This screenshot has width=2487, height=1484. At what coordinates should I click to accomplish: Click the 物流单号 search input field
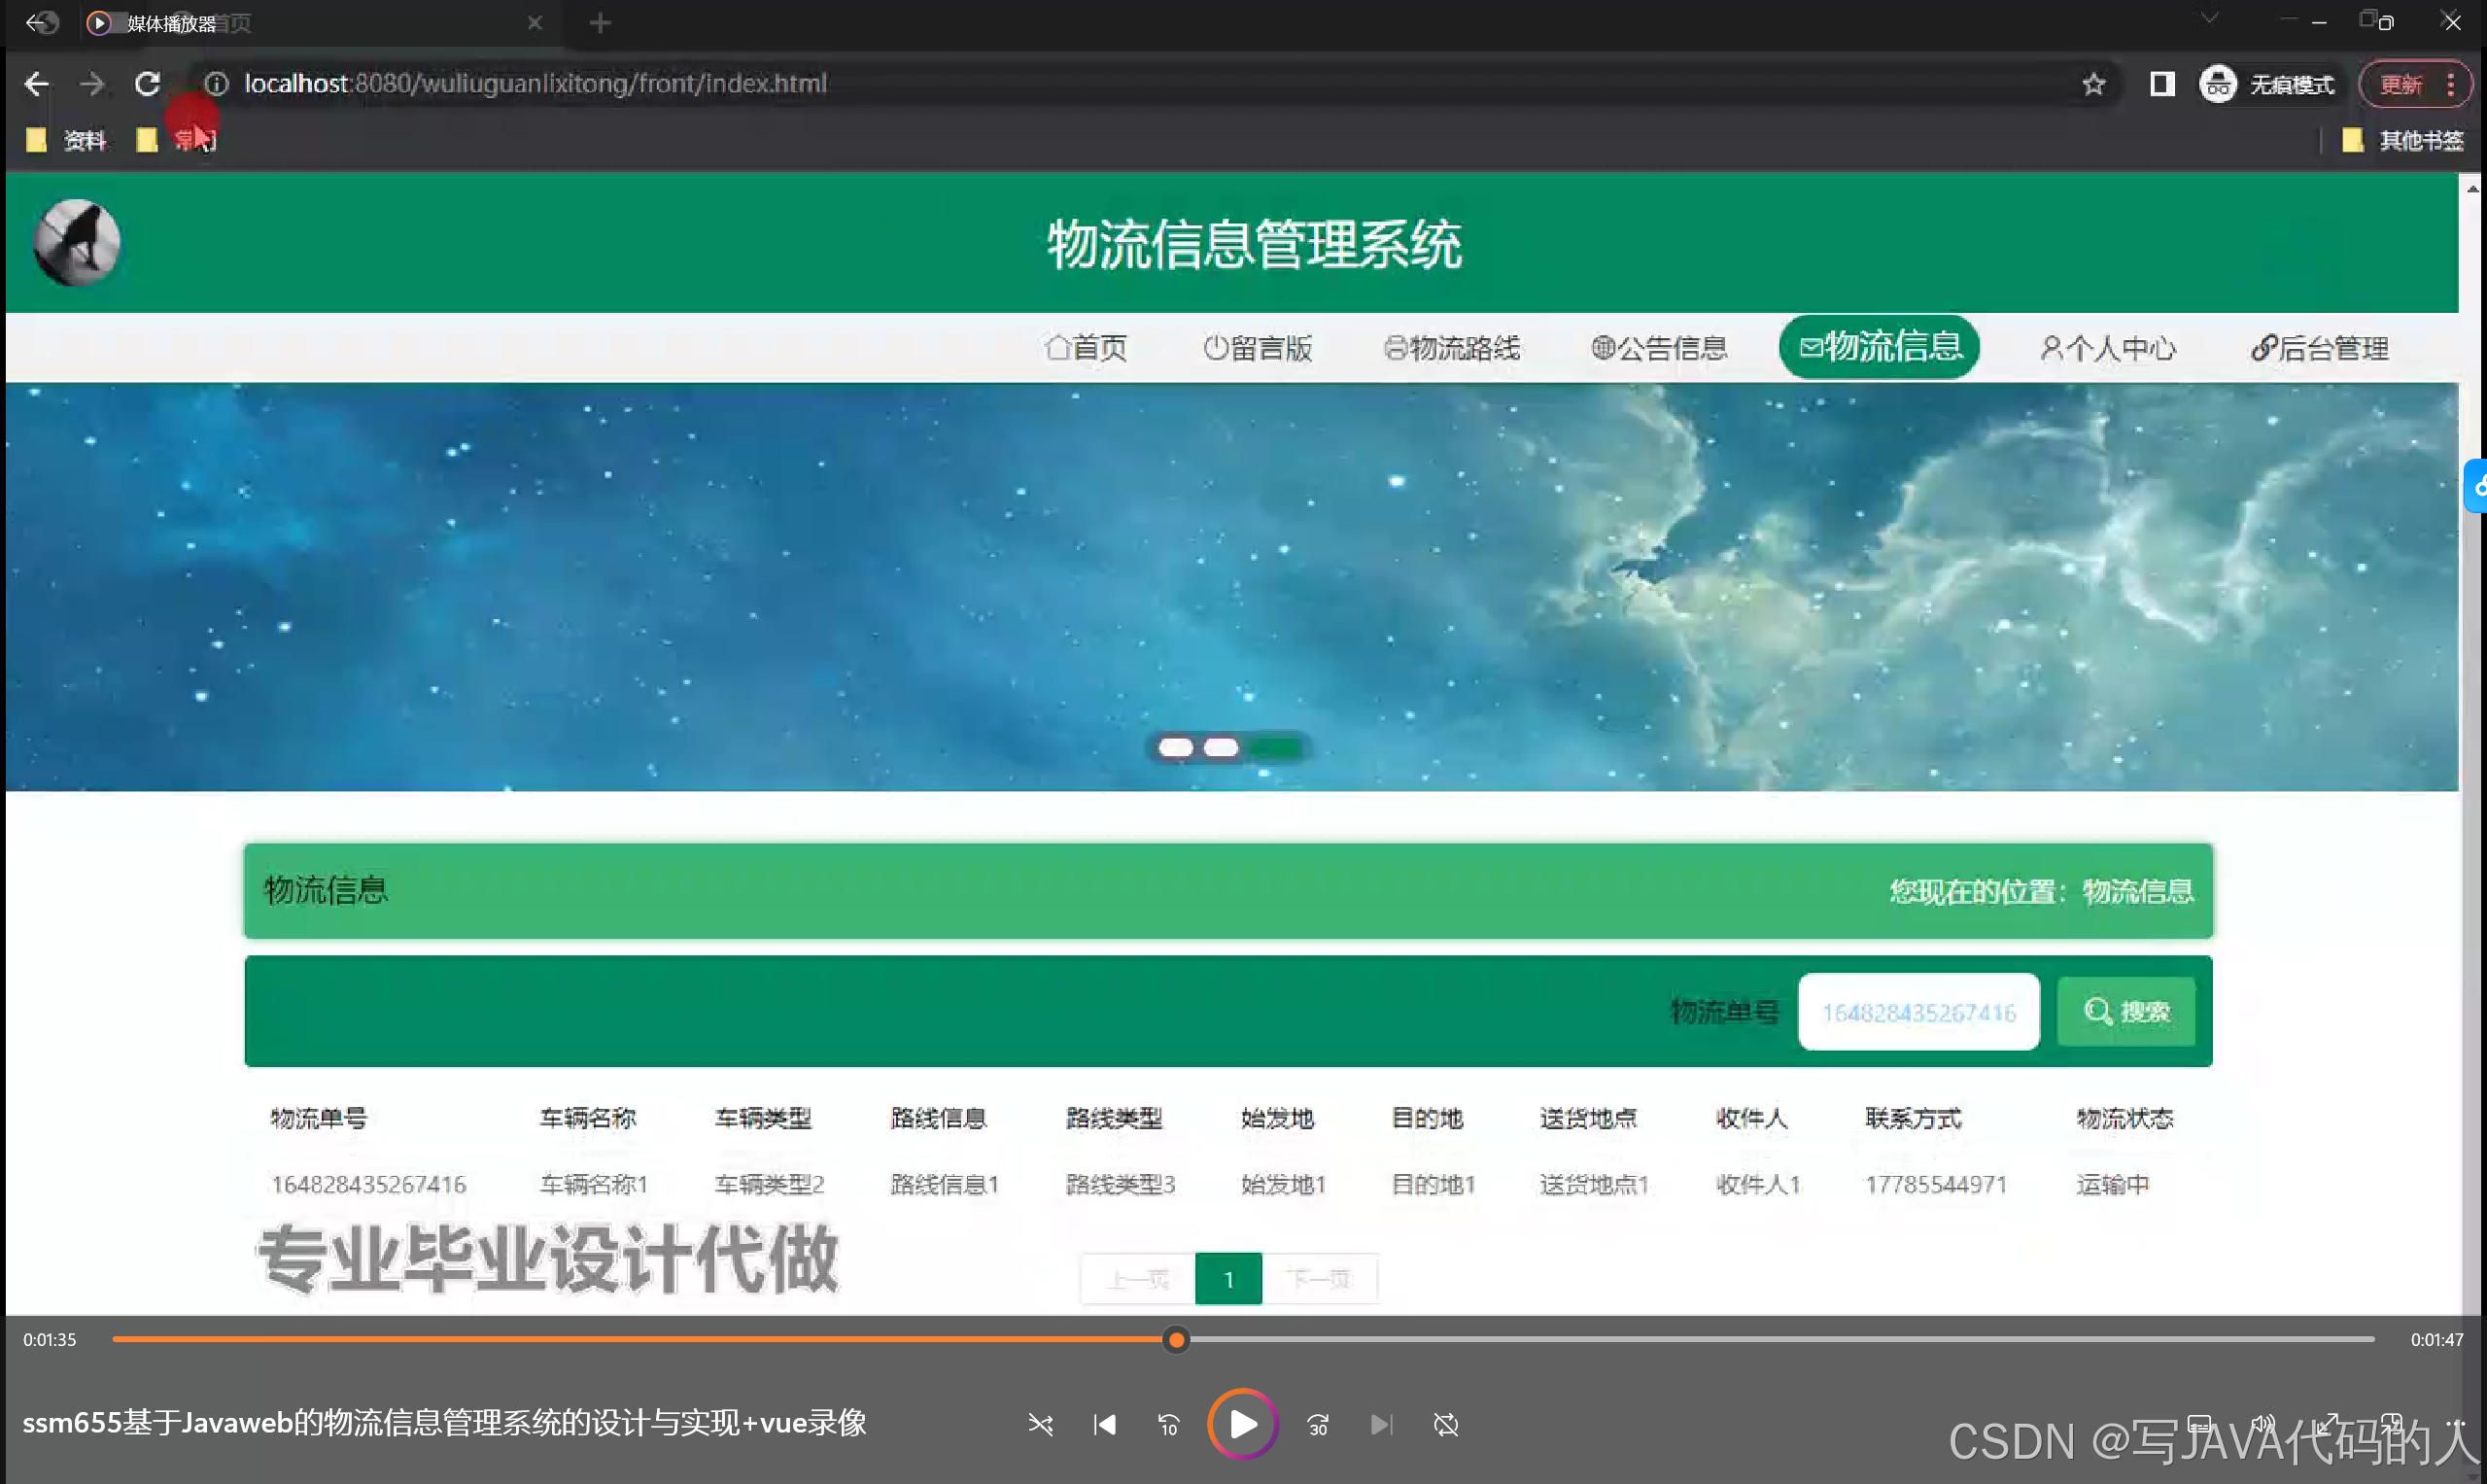coord(1918,1012)
